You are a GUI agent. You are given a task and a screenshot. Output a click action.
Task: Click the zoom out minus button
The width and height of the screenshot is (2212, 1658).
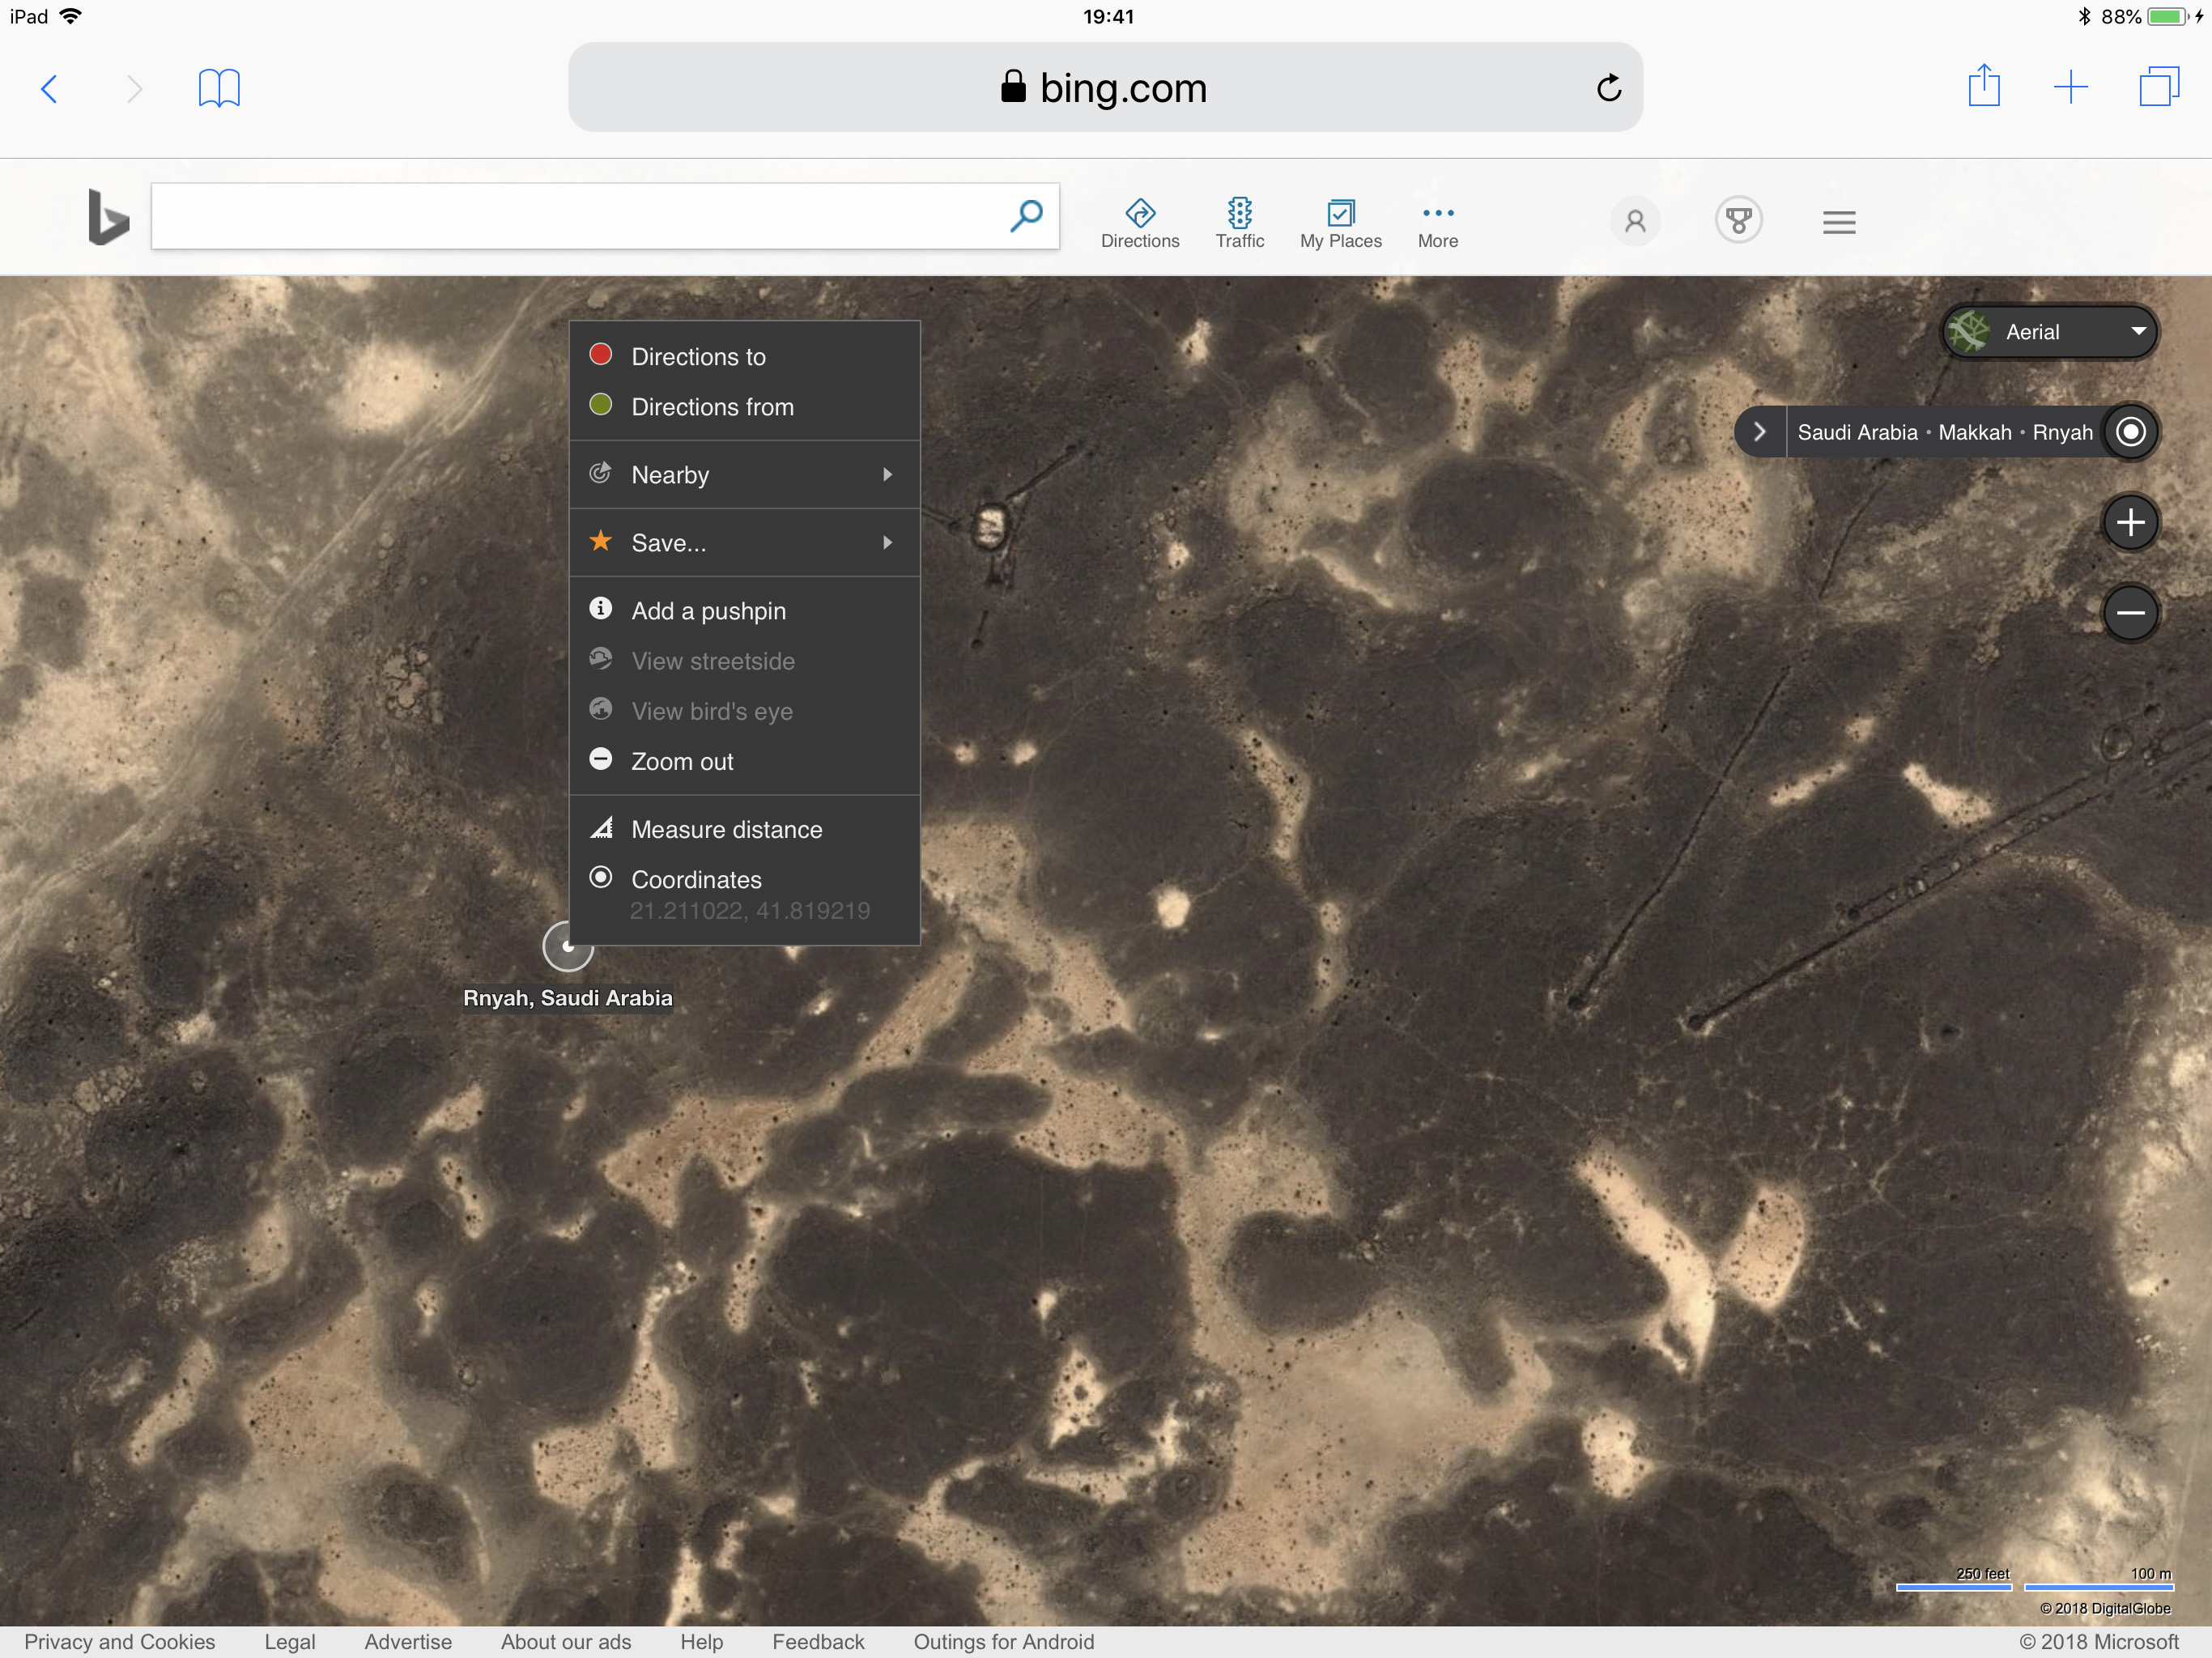pos(2130,612)
